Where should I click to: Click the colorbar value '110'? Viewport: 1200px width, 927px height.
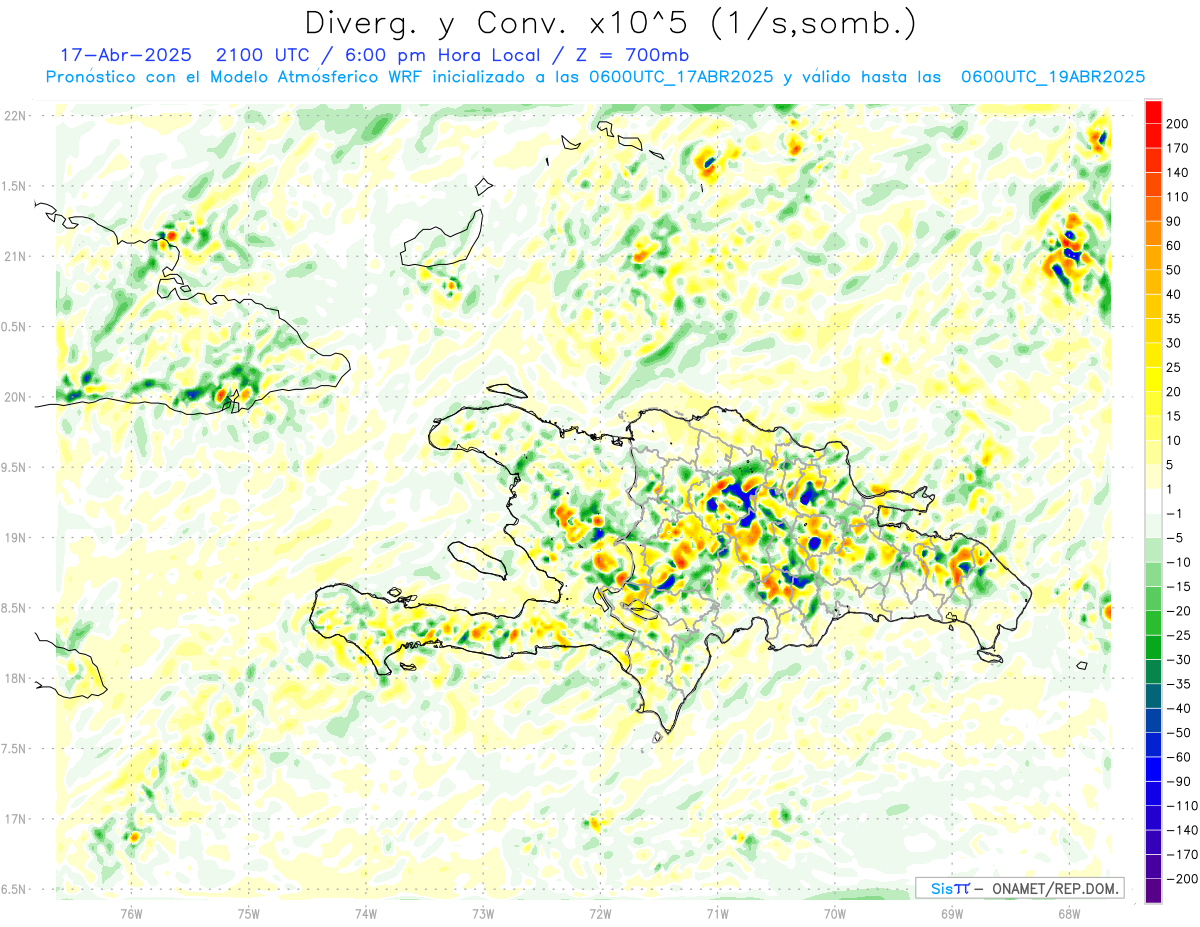pyautogui.click(x=1178, y=197)
